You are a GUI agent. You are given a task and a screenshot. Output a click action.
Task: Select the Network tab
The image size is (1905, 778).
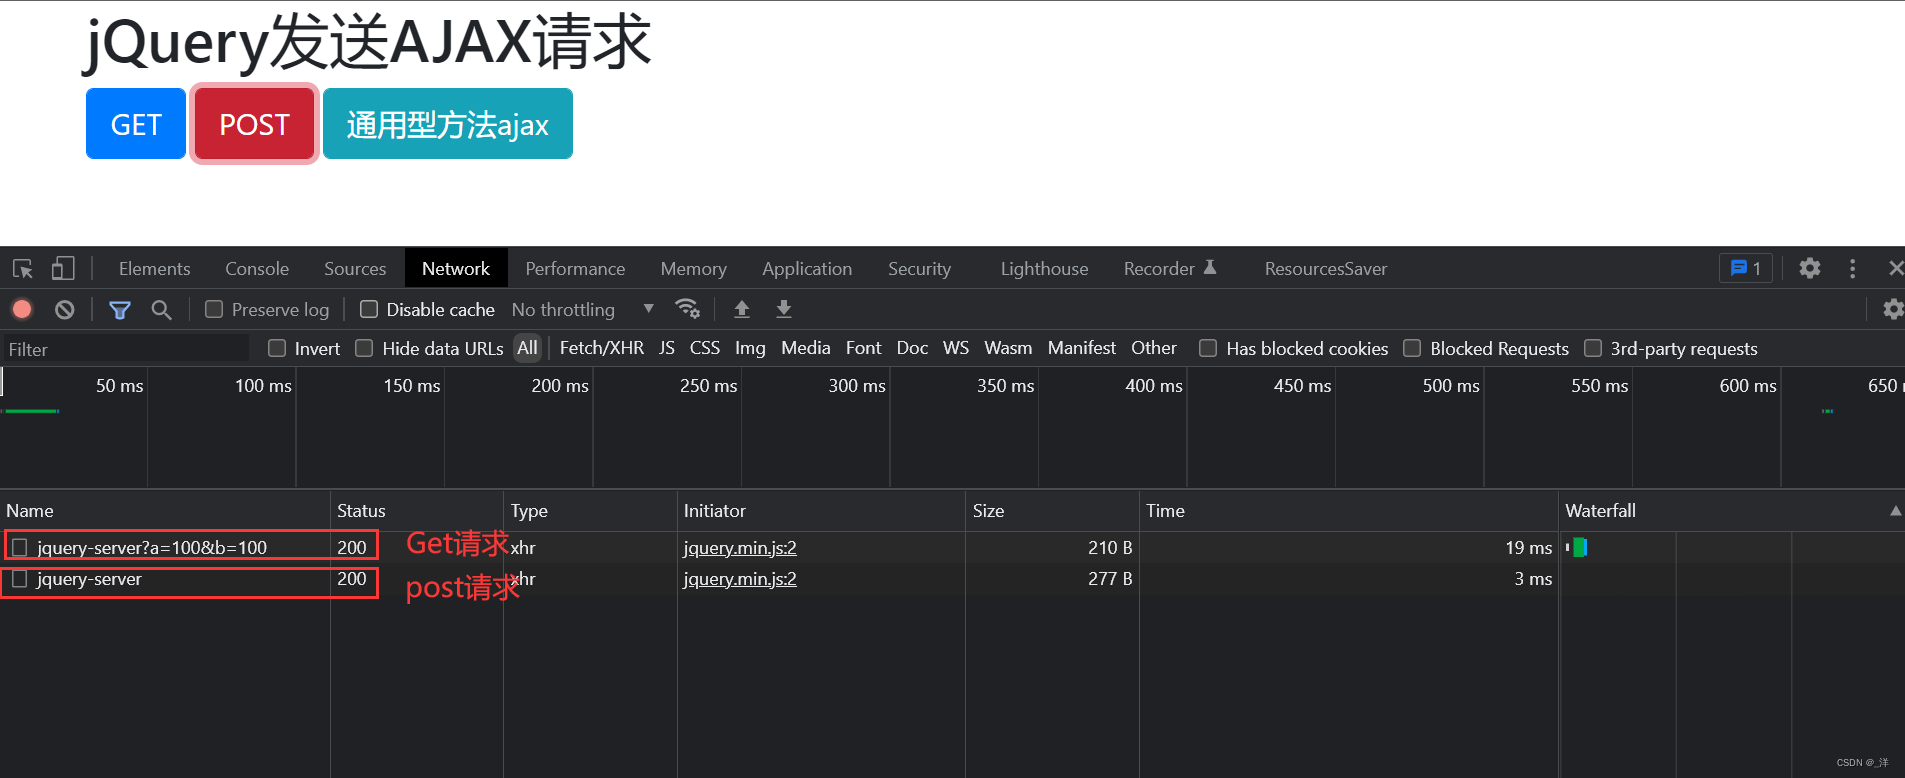[456, 268]
